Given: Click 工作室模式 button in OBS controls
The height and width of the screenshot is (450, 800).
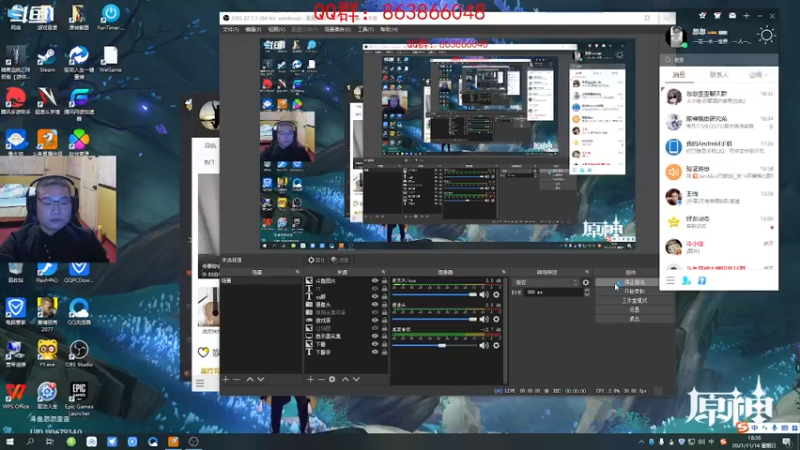Looking at the screenshot, I should click(x=634, y=301).
